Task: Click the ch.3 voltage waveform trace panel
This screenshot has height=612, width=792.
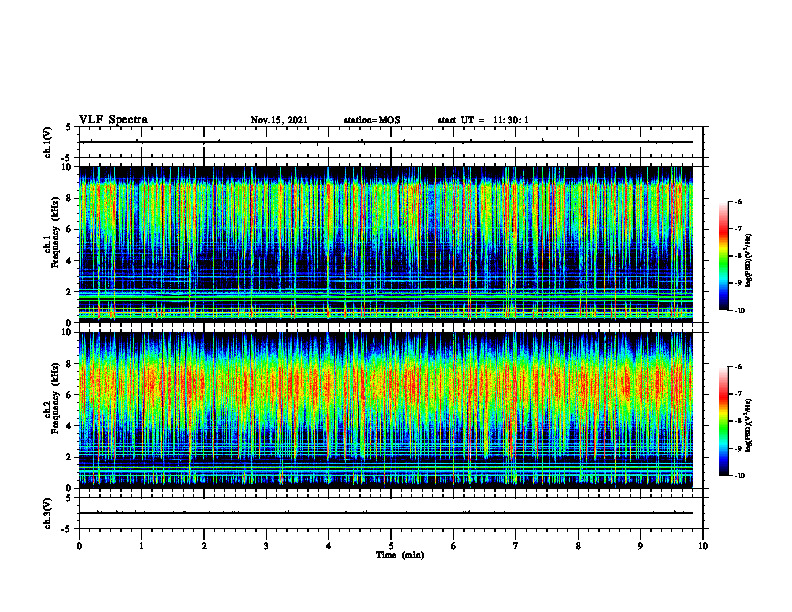Action: coord(391,513)
